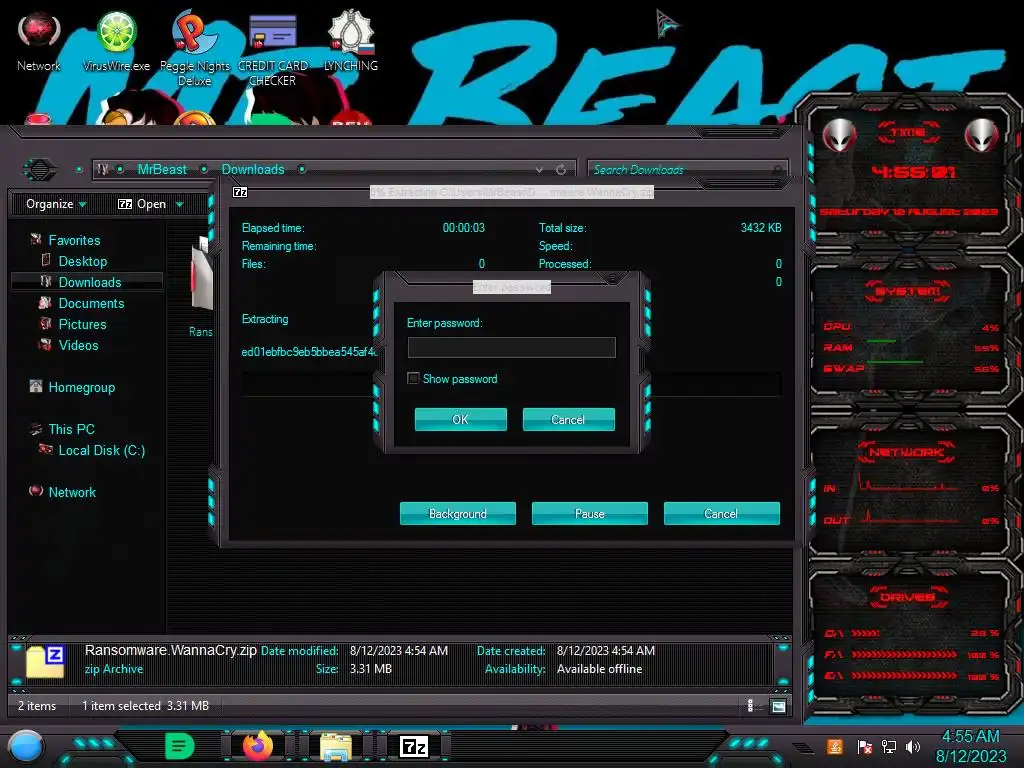Image resolution: width=1024 pixels, height=768 pixels.
Task: Expand the arrow after MrBeast breadcrumb
Action: click(204, 169)
